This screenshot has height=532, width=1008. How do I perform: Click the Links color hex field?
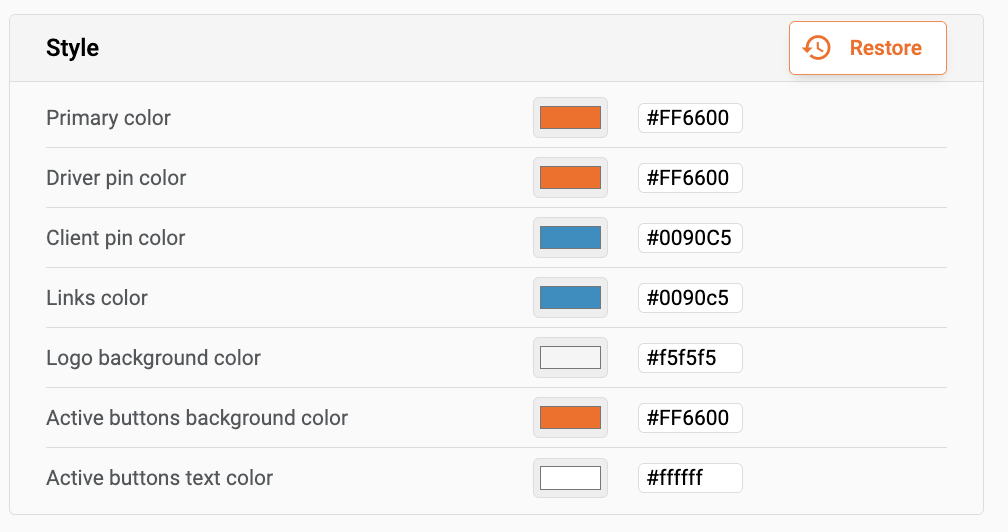pyautogui.click(x=690, y=298)
